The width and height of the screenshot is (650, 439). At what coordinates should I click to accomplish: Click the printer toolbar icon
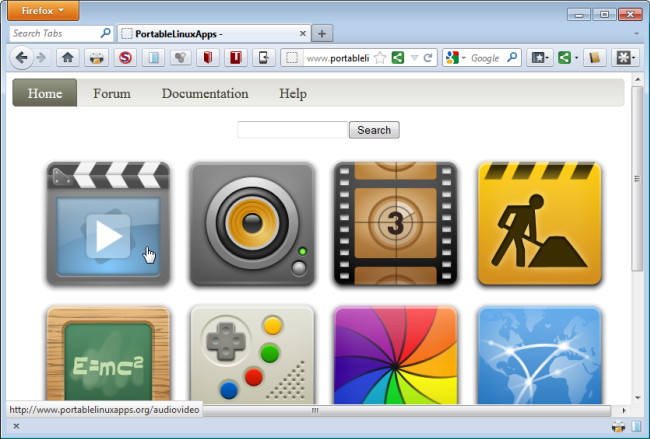point(97,58)
